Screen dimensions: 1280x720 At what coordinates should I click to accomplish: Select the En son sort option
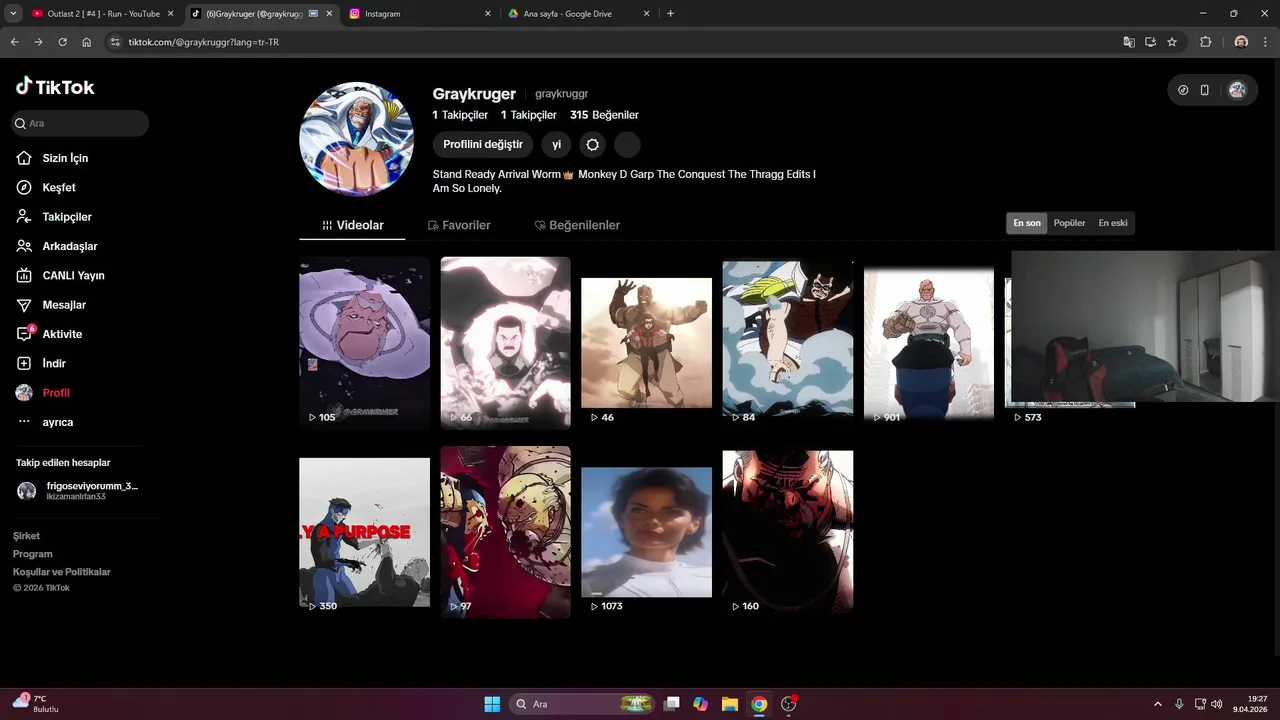tap(1027, 223)
